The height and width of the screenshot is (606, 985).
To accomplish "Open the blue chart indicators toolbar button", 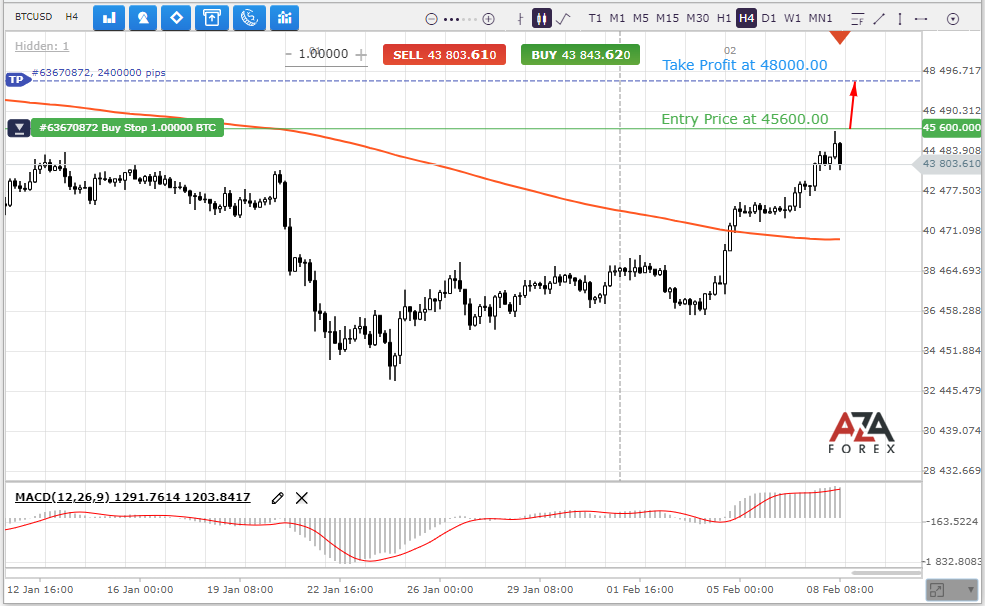I will (285, 18).
